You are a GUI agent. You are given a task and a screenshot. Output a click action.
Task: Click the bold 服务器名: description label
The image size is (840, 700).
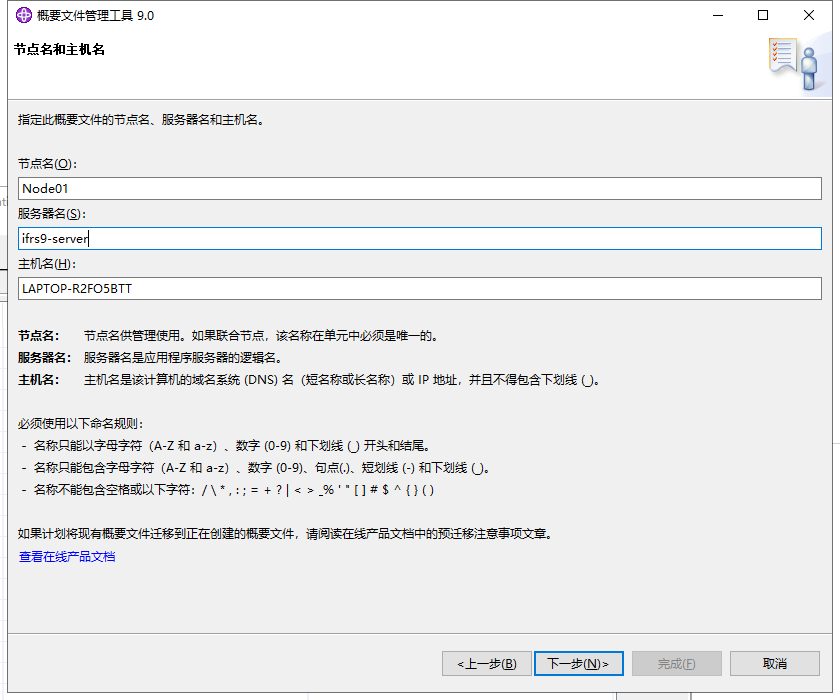click(x=44, y=358)
